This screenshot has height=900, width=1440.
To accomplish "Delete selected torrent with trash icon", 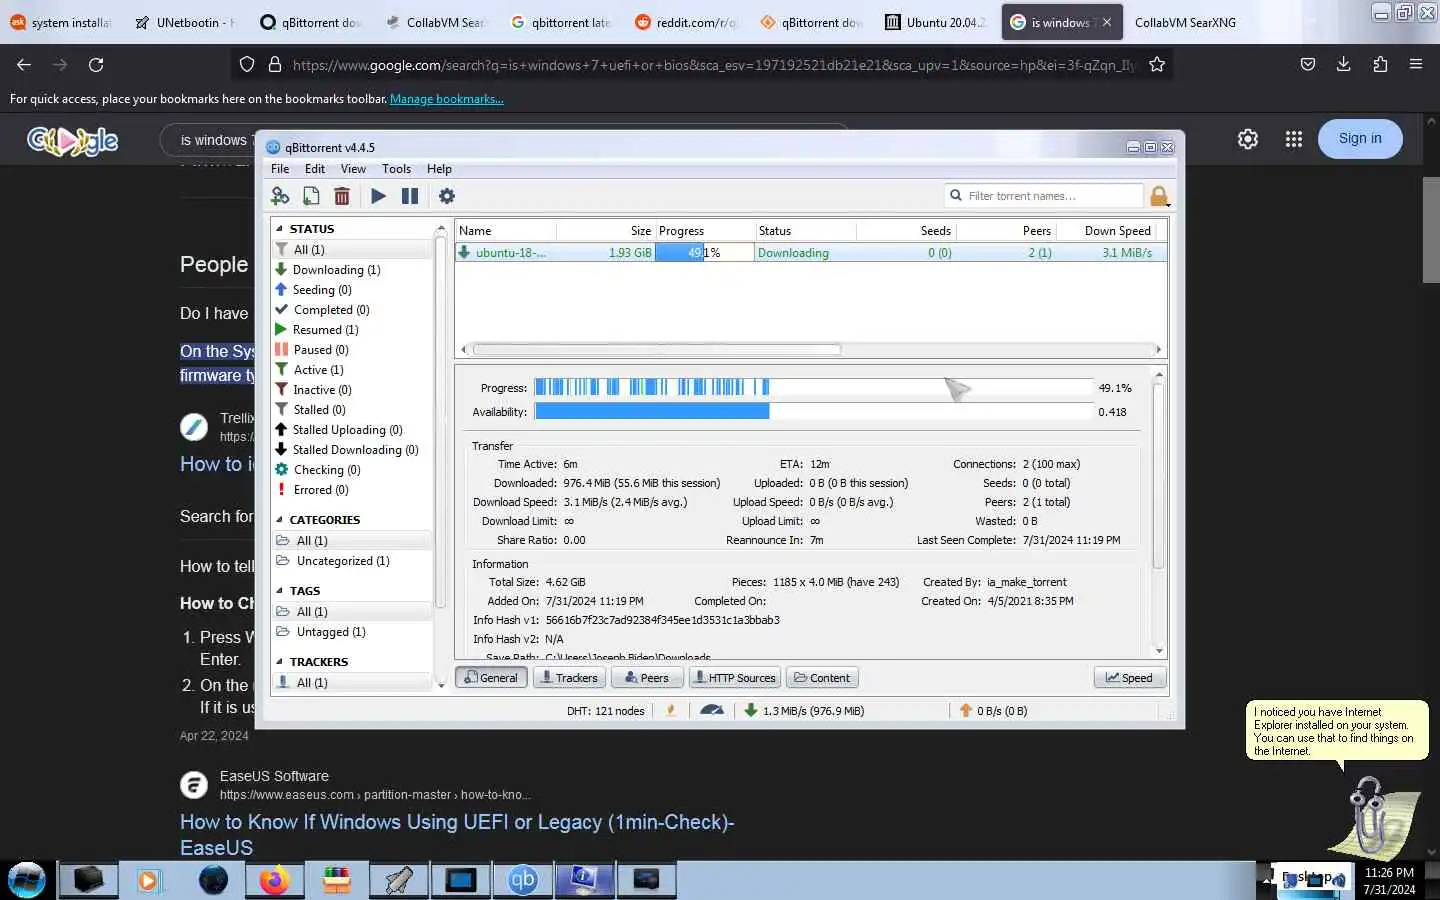I will tap(342, 196).
